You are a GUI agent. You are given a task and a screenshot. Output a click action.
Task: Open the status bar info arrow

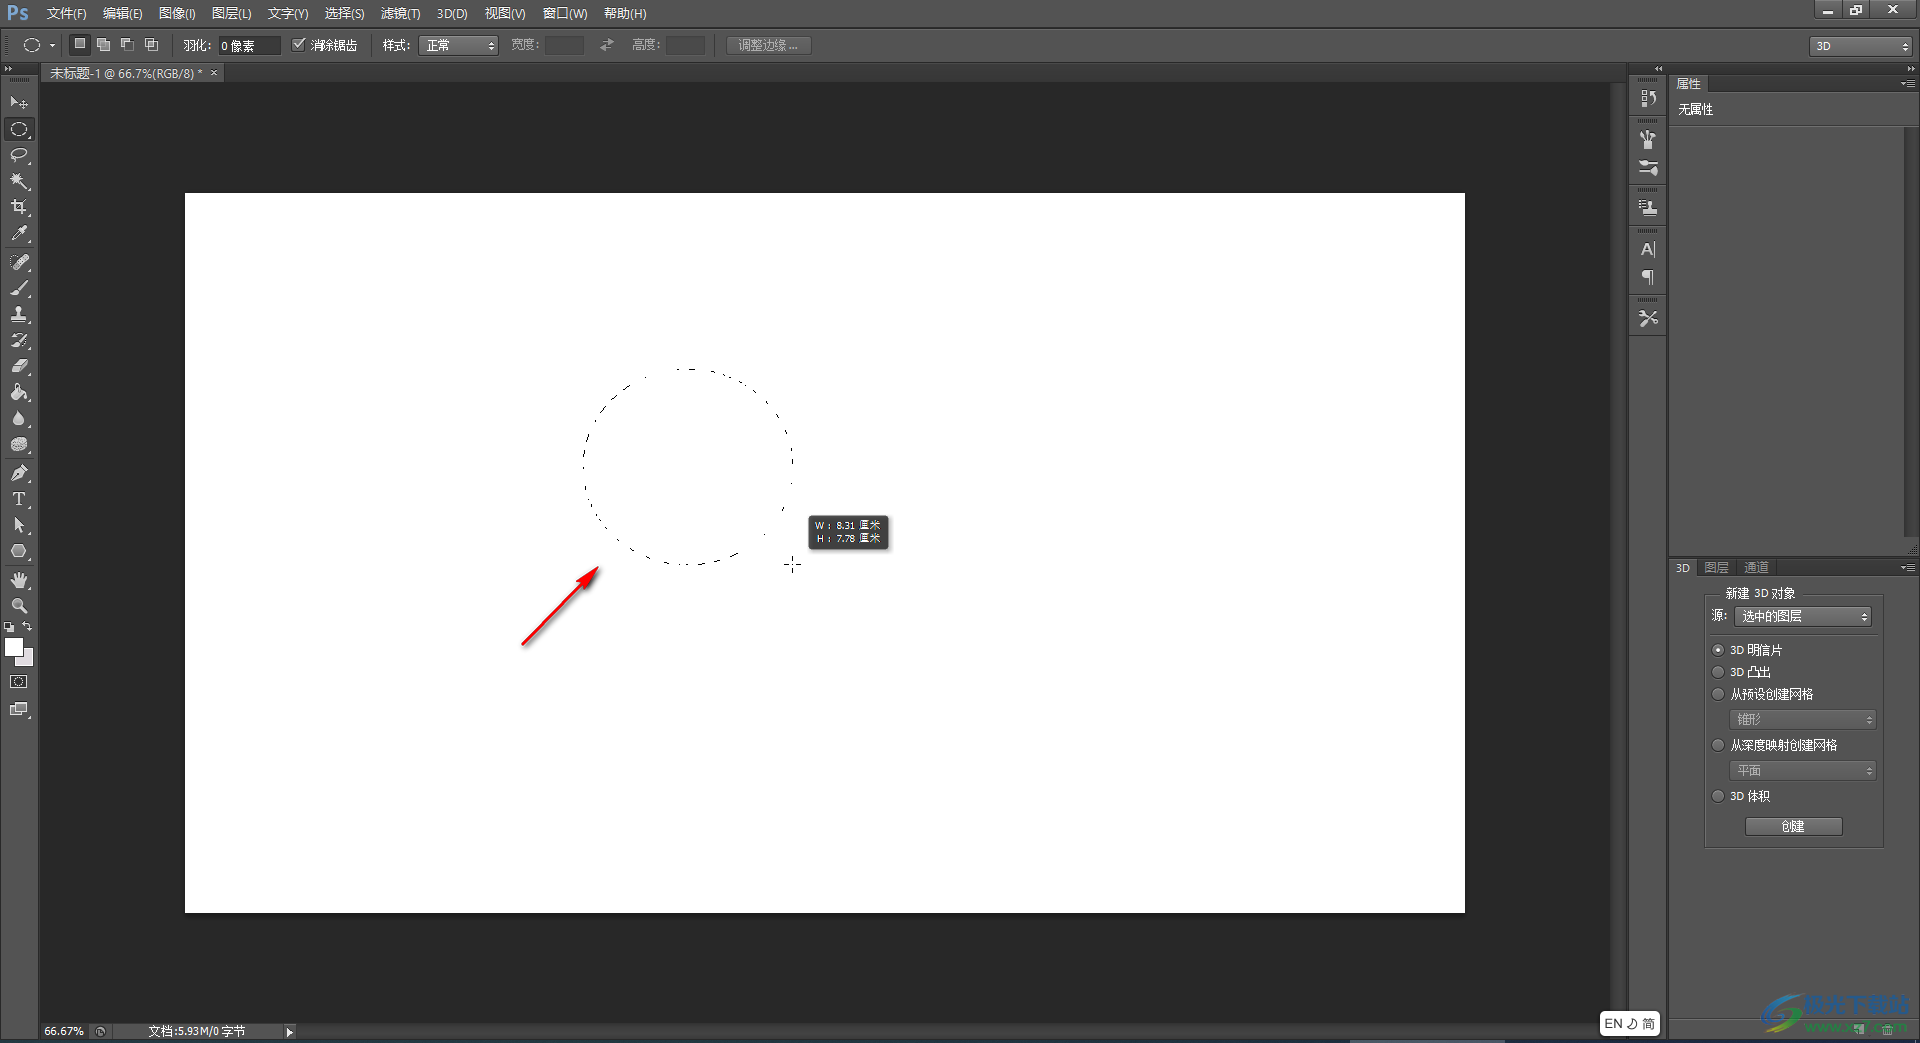pos(289,1032)
